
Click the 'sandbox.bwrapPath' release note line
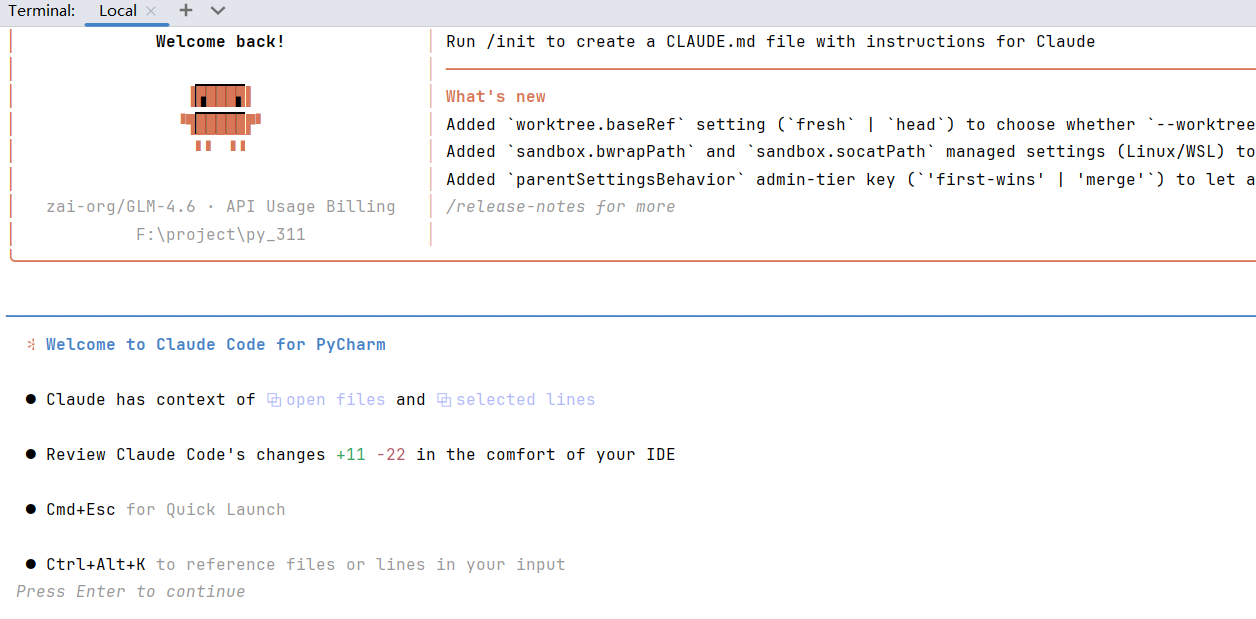pos(850,152)
